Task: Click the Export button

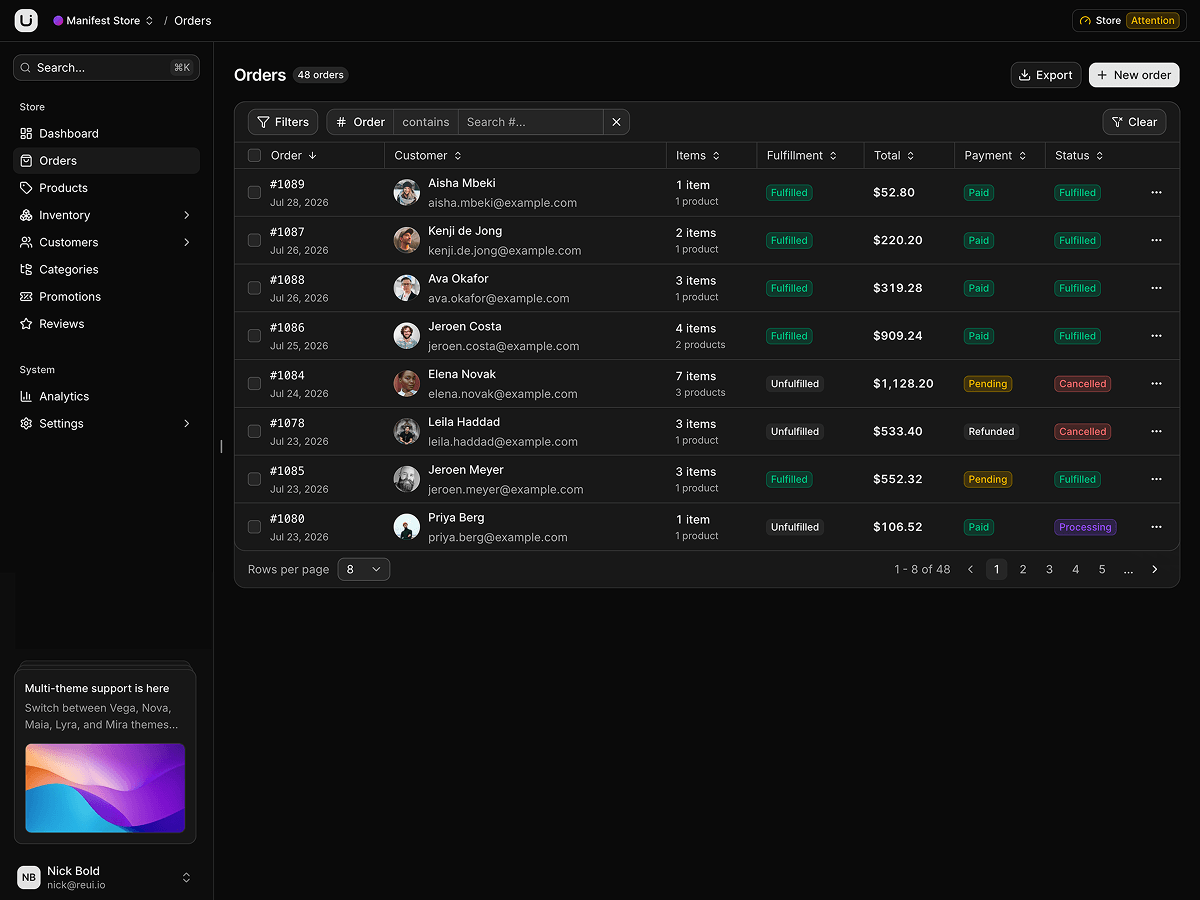Action: click(1046, 75)
